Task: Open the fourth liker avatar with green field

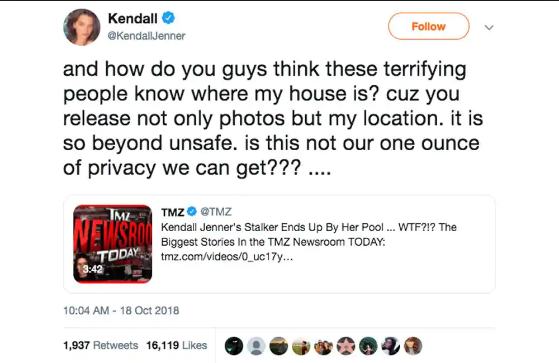Action: 301,346
